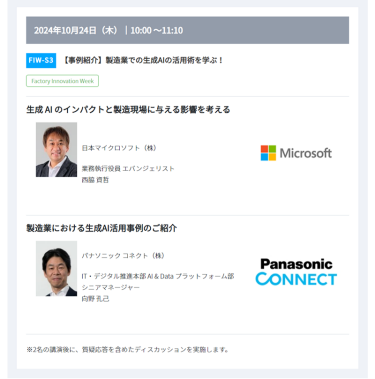
Task: Click talk title 製造業における生成AI活用事例のご紹介
Action: 102,228
